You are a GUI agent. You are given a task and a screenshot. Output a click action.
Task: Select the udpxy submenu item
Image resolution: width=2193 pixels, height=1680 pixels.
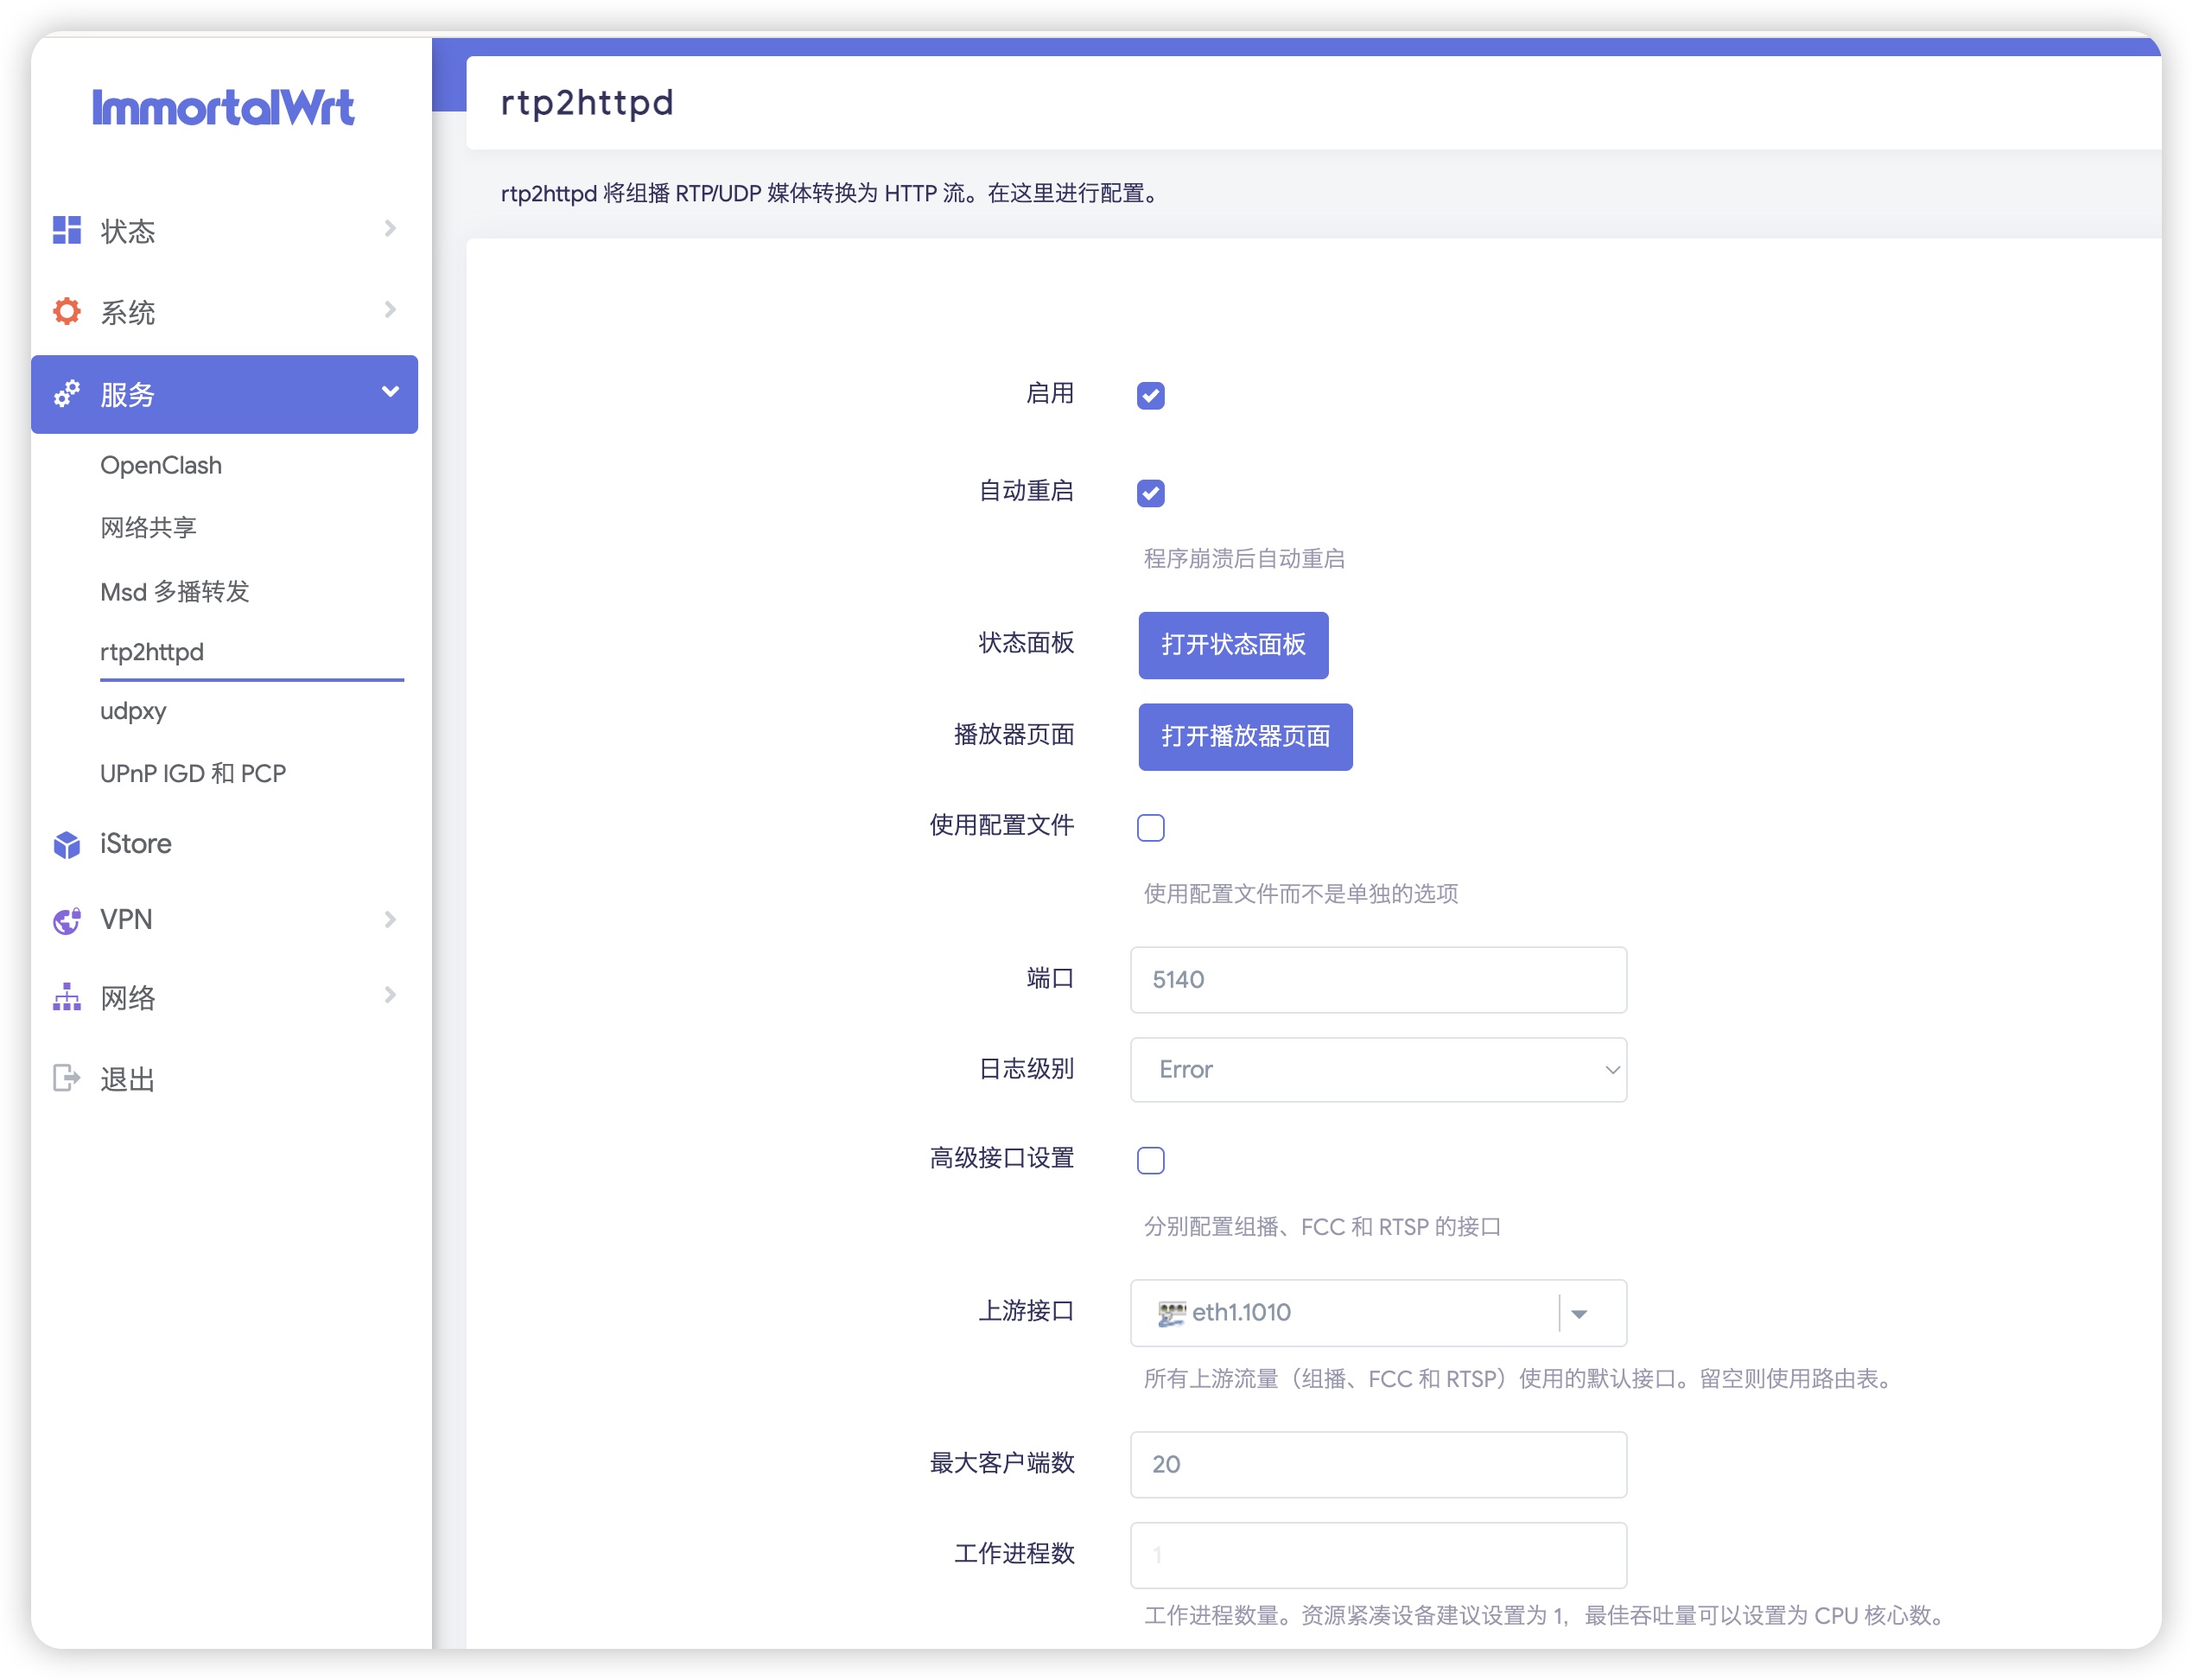click(133, 711)
